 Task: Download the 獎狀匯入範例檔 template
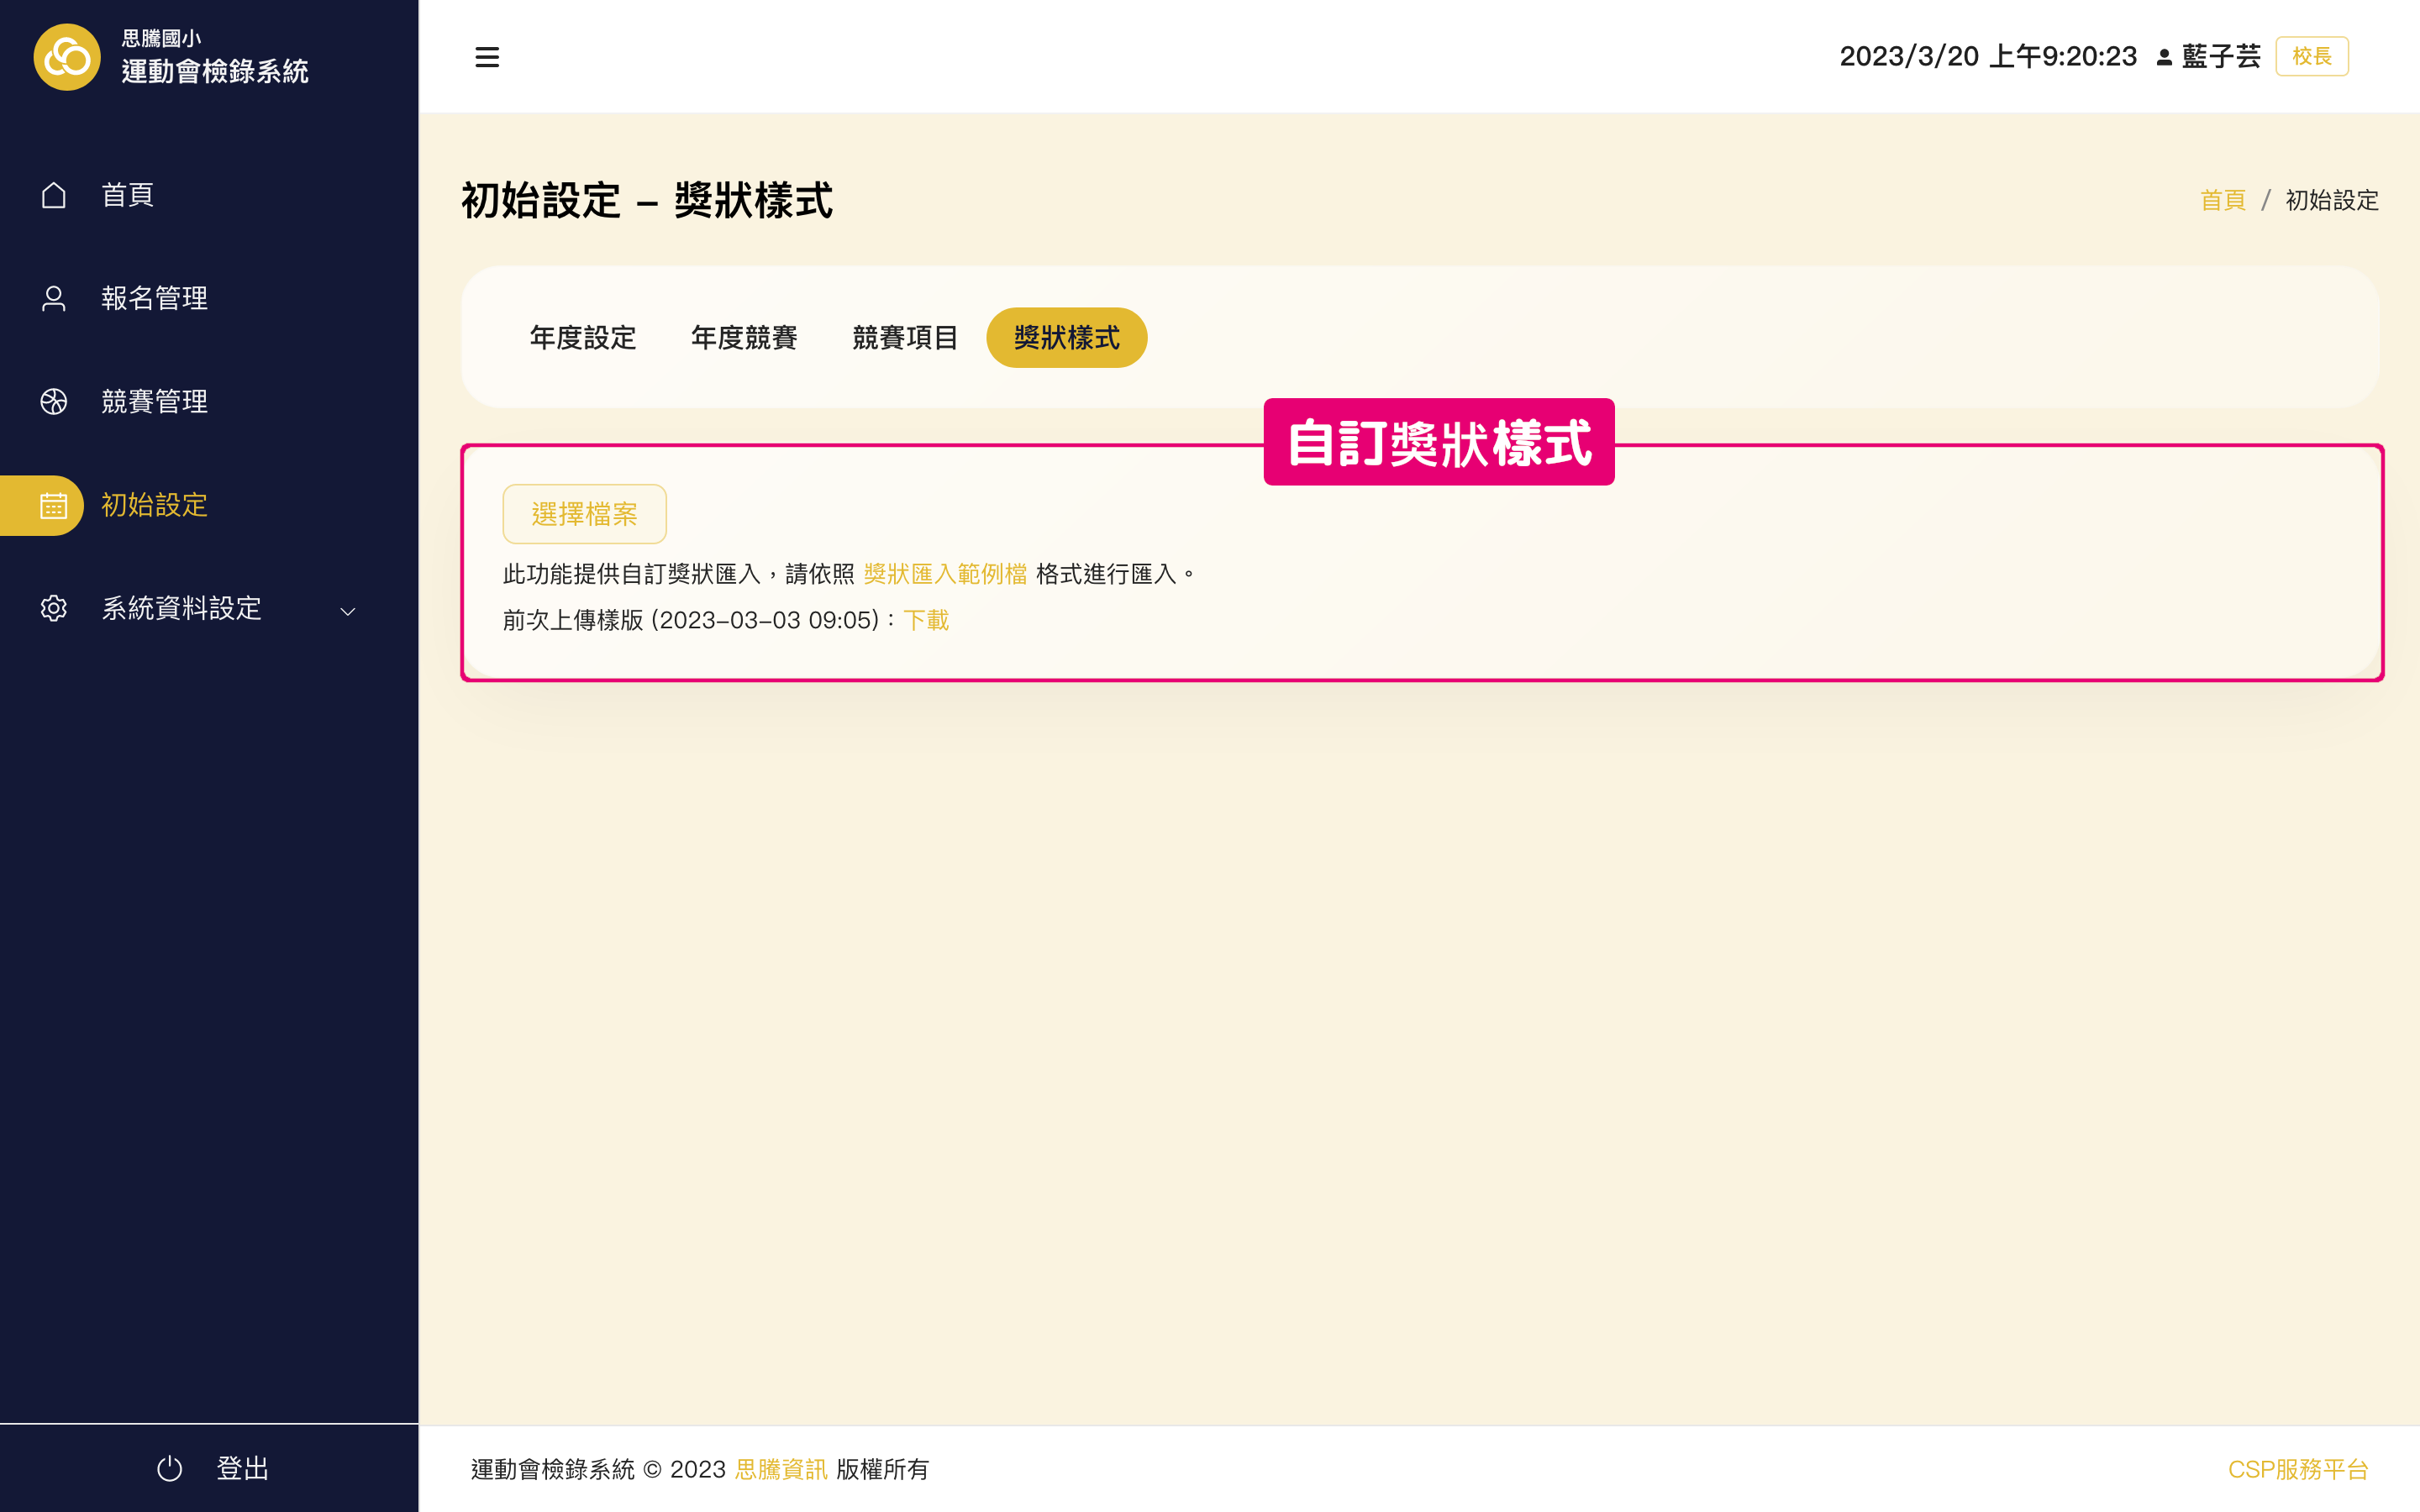(944, 573)
